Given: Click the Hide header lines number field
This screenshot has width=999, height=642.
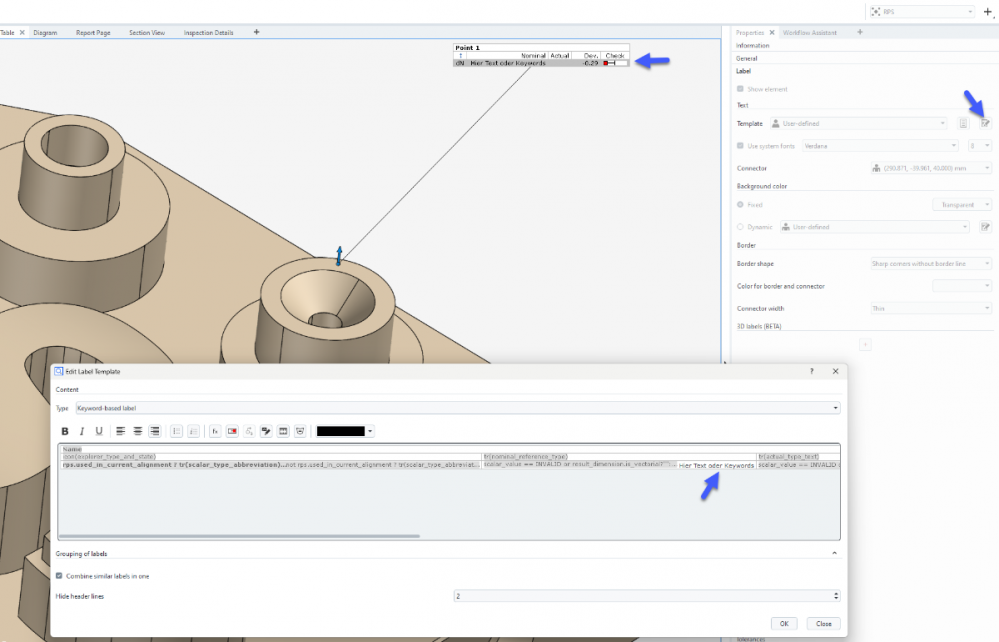Looking at the screenshot, I should coord(645,596).
